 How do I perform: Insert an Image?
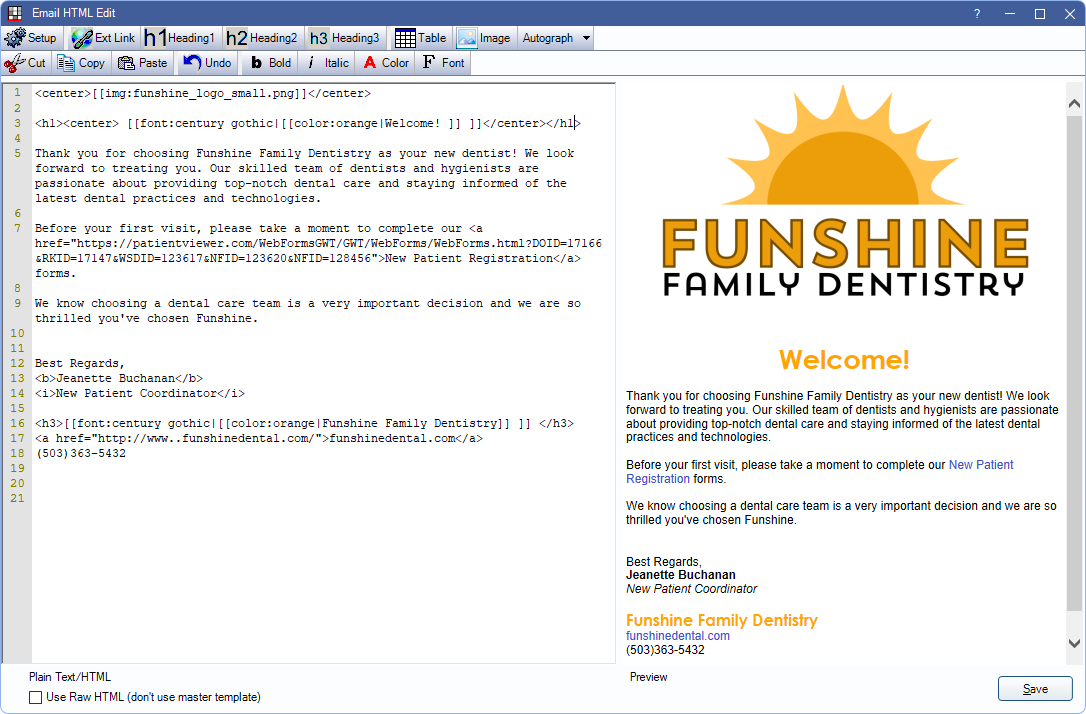(484, 38)
